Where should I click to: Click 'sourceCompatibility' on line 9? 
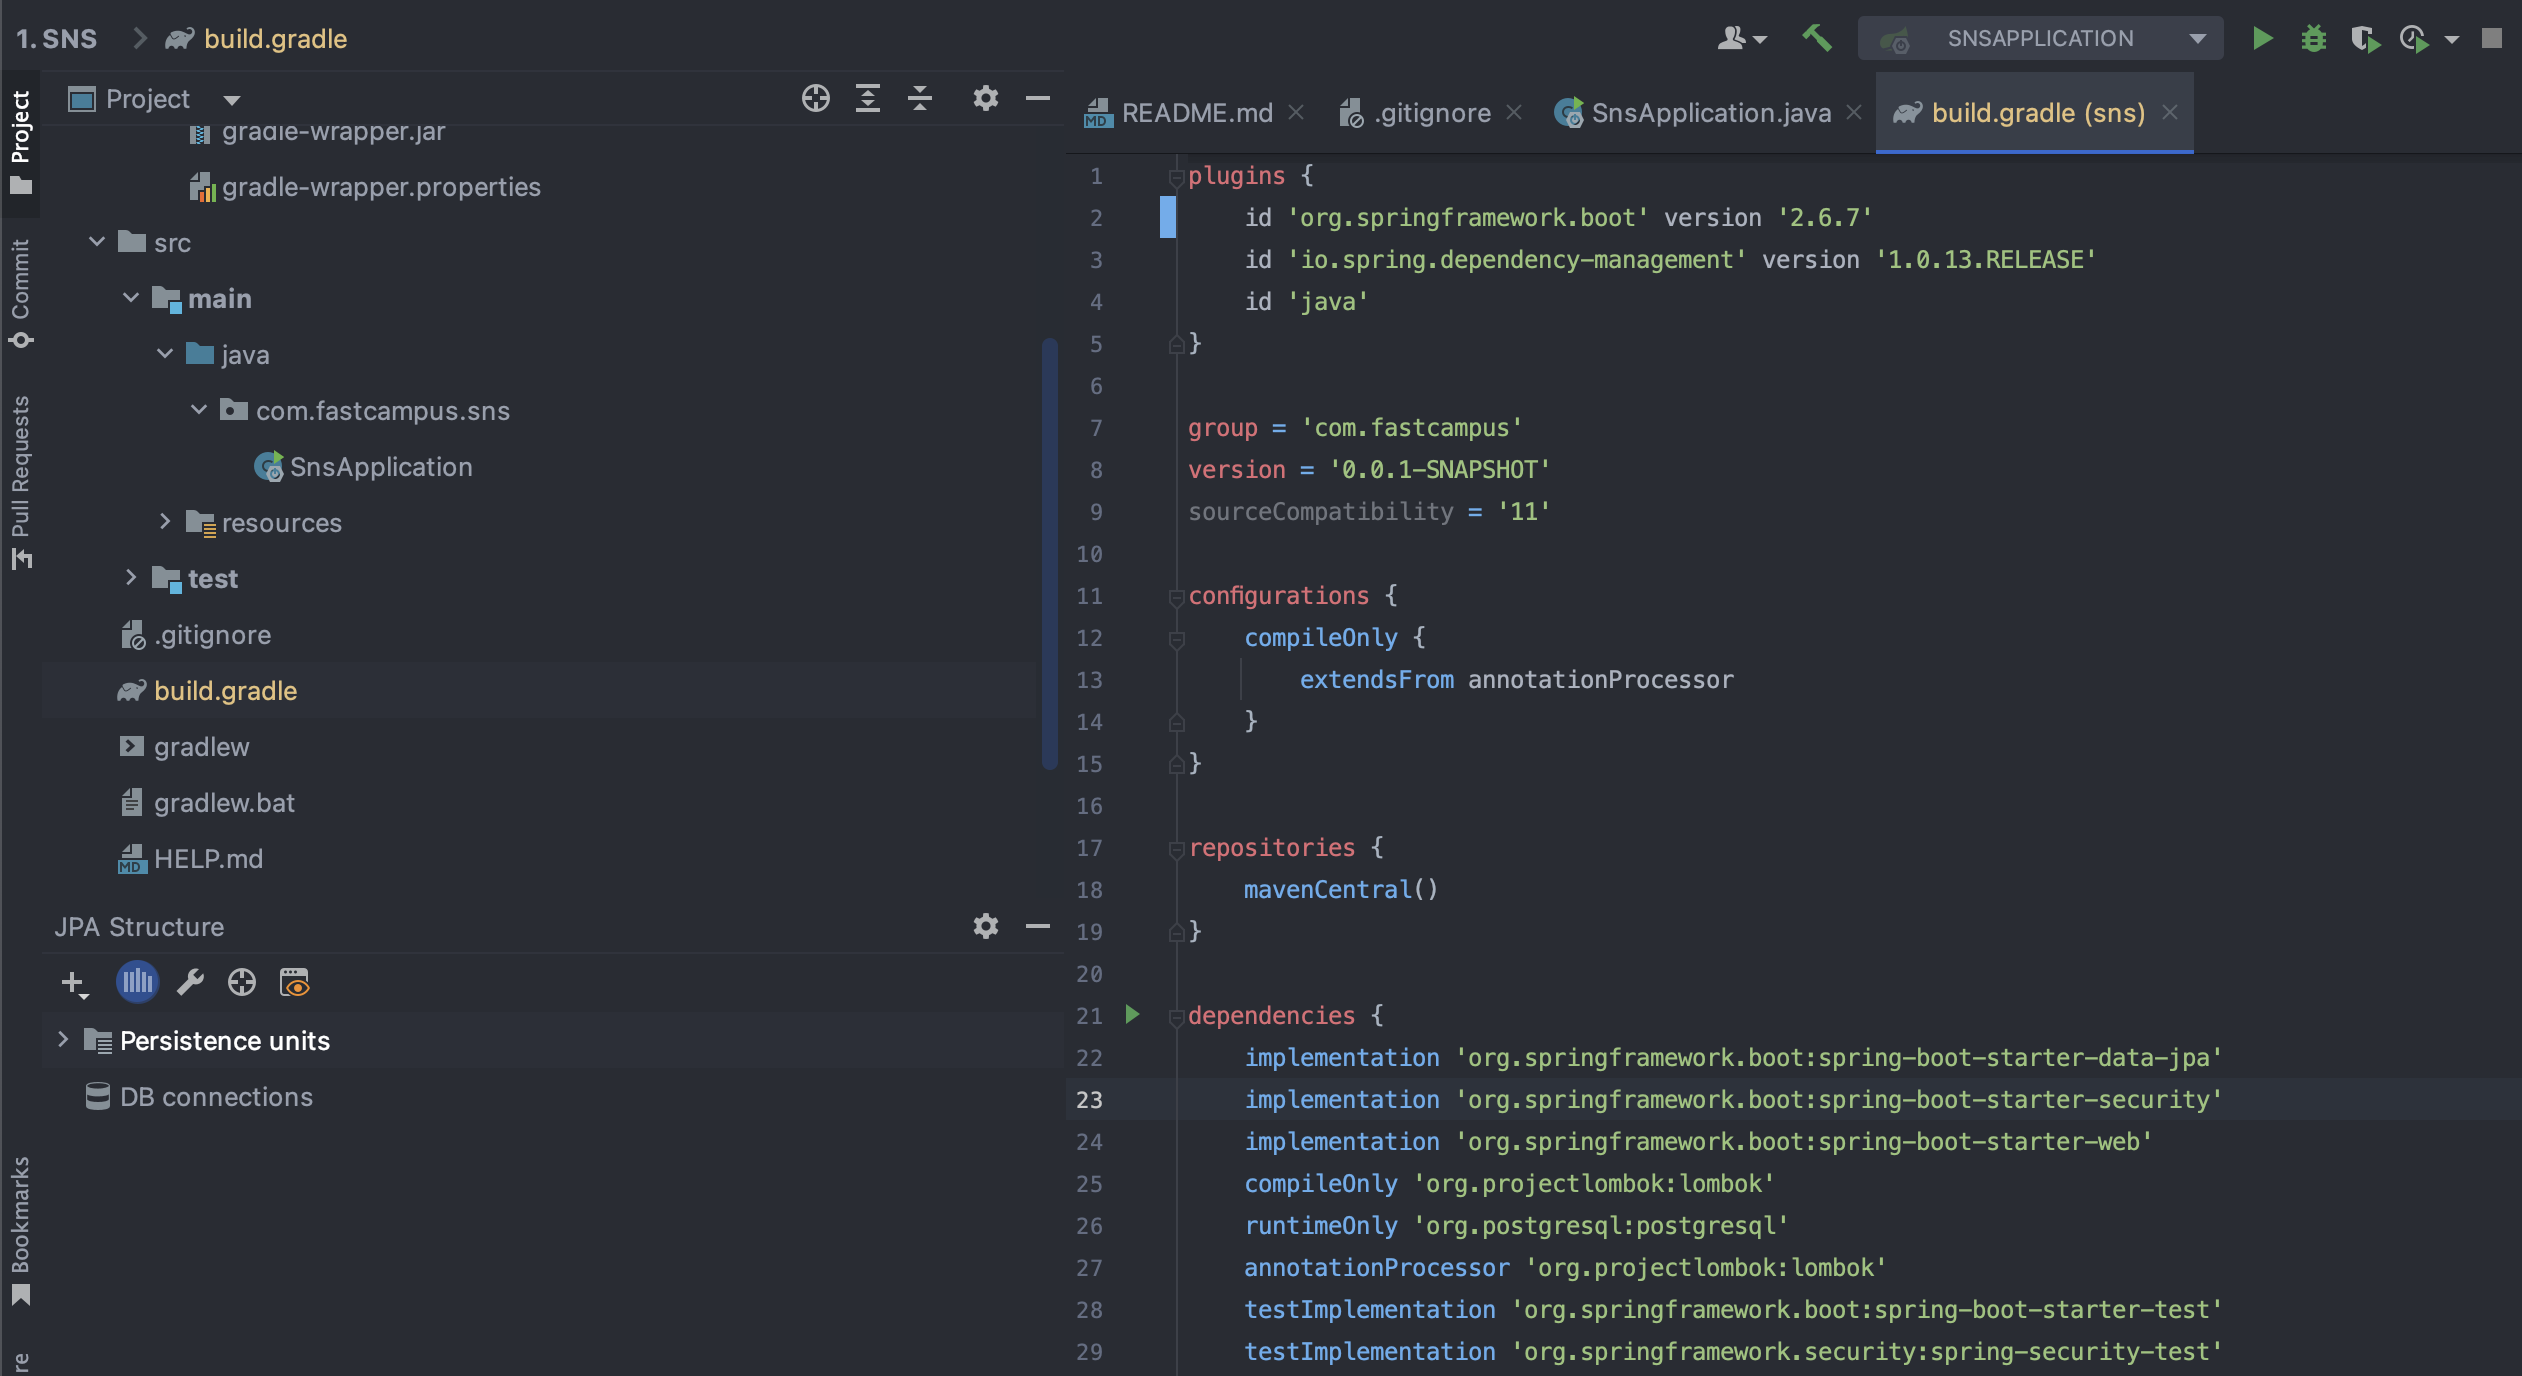point(1320,511)
